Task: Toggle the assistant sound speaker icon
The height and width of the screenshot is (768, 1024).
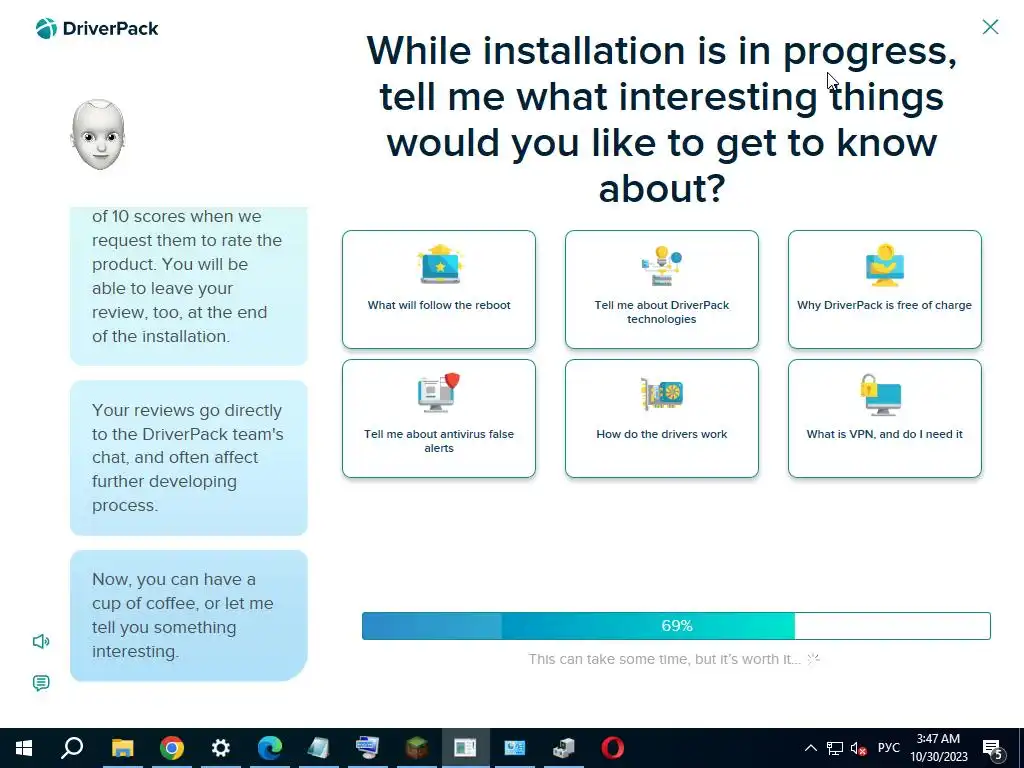Action: pyautogui.click(x=41, y=641)
